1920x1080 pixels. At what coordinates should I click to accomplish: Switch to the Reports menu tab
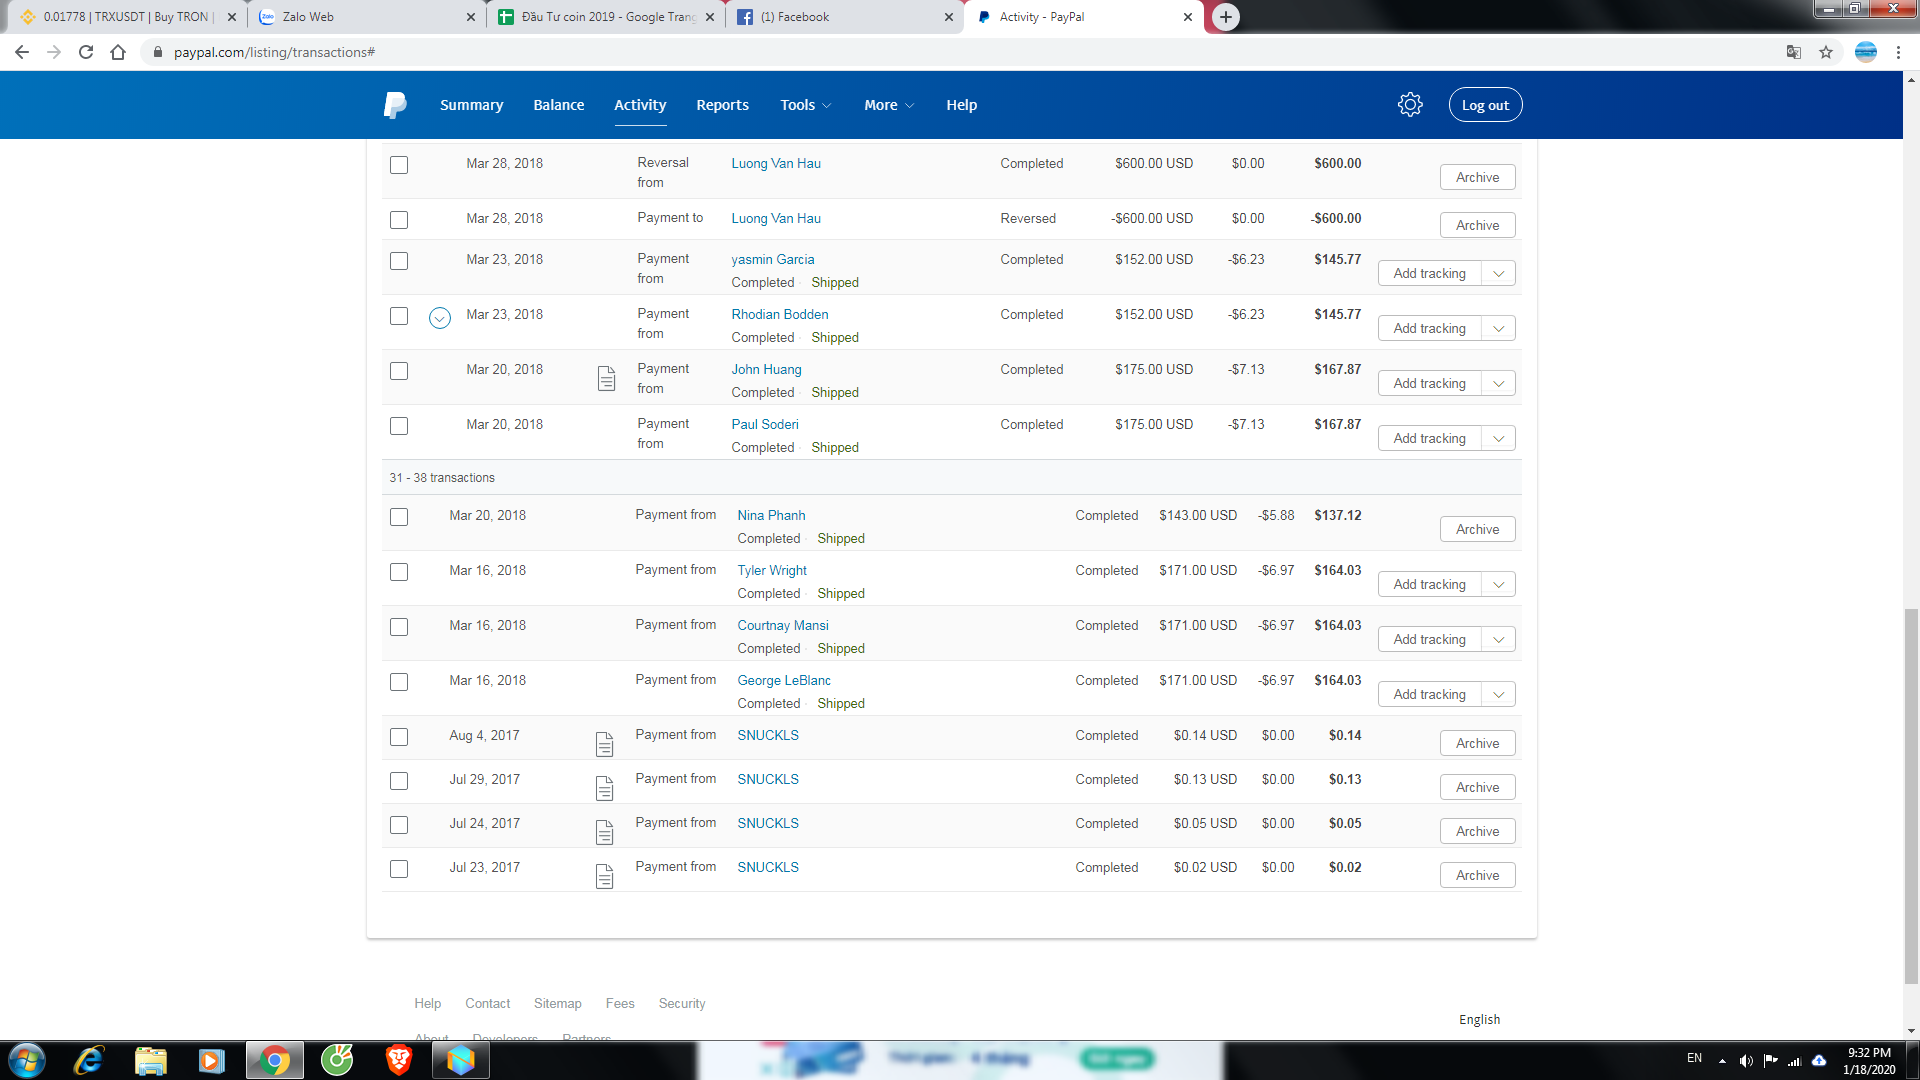pos(722,105)
